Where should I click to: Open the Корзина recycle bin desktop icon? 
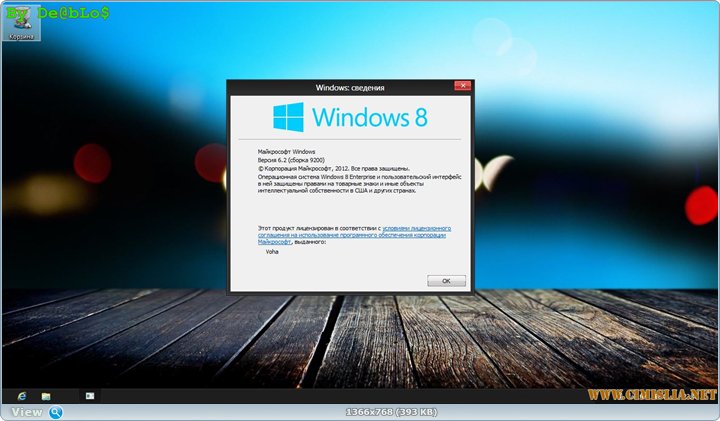(19, 27)
